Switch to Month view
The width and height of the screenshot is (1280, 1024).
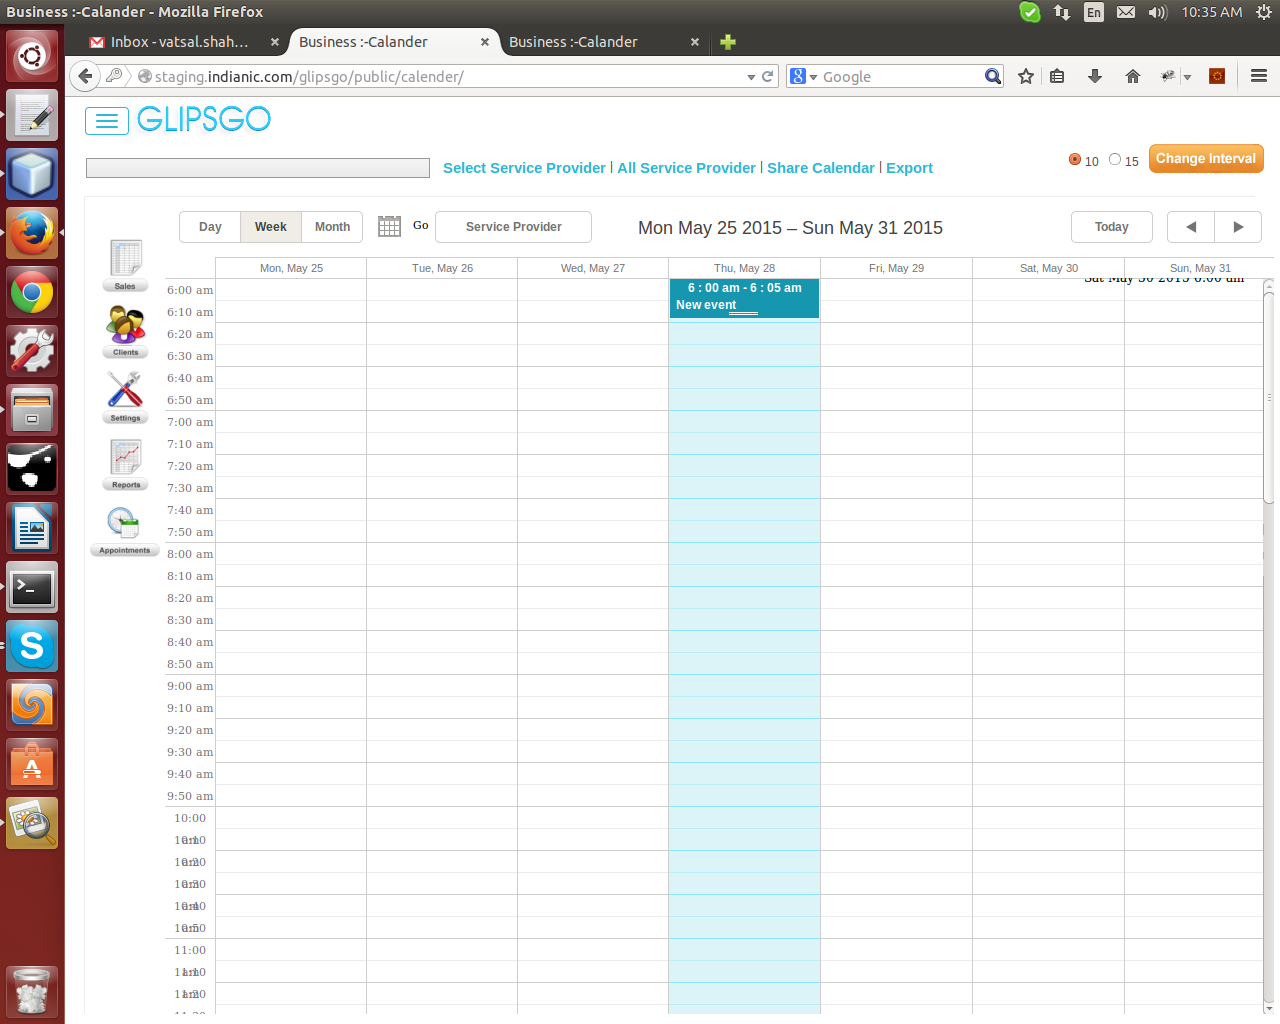click(332, 227)
